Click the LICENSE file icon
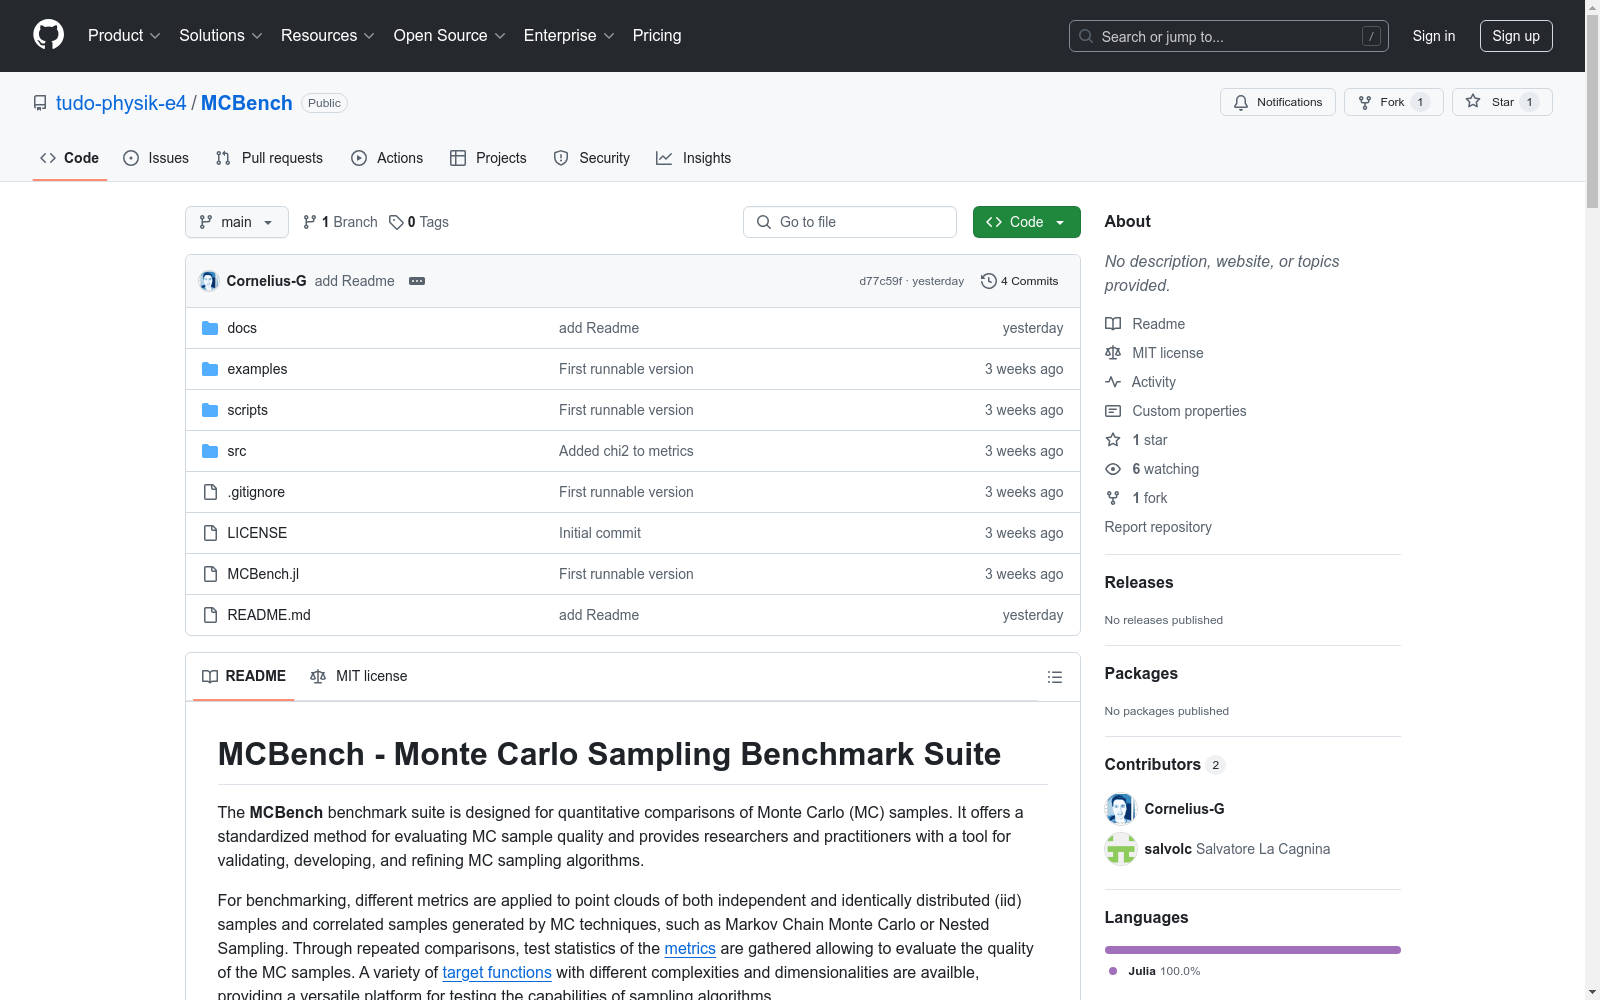This screenshot has width=1600, height=1000. pos(210,533)
